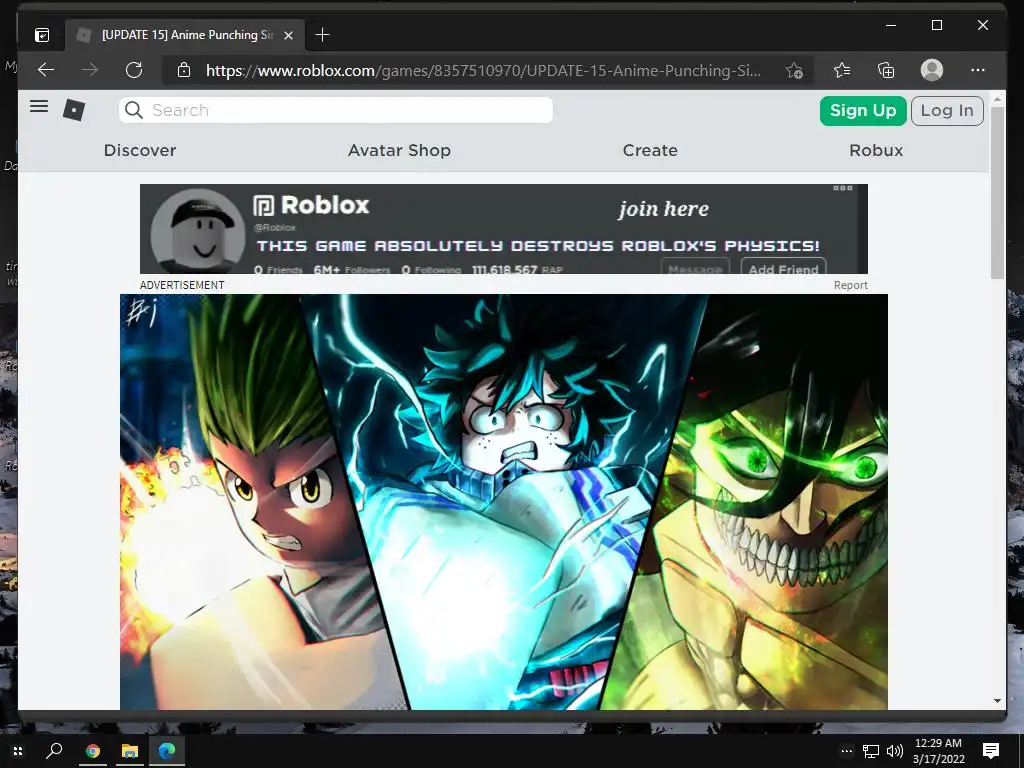Open Google Chrome from taskbar
1024x768 pixels.
[x=93, y=751]
